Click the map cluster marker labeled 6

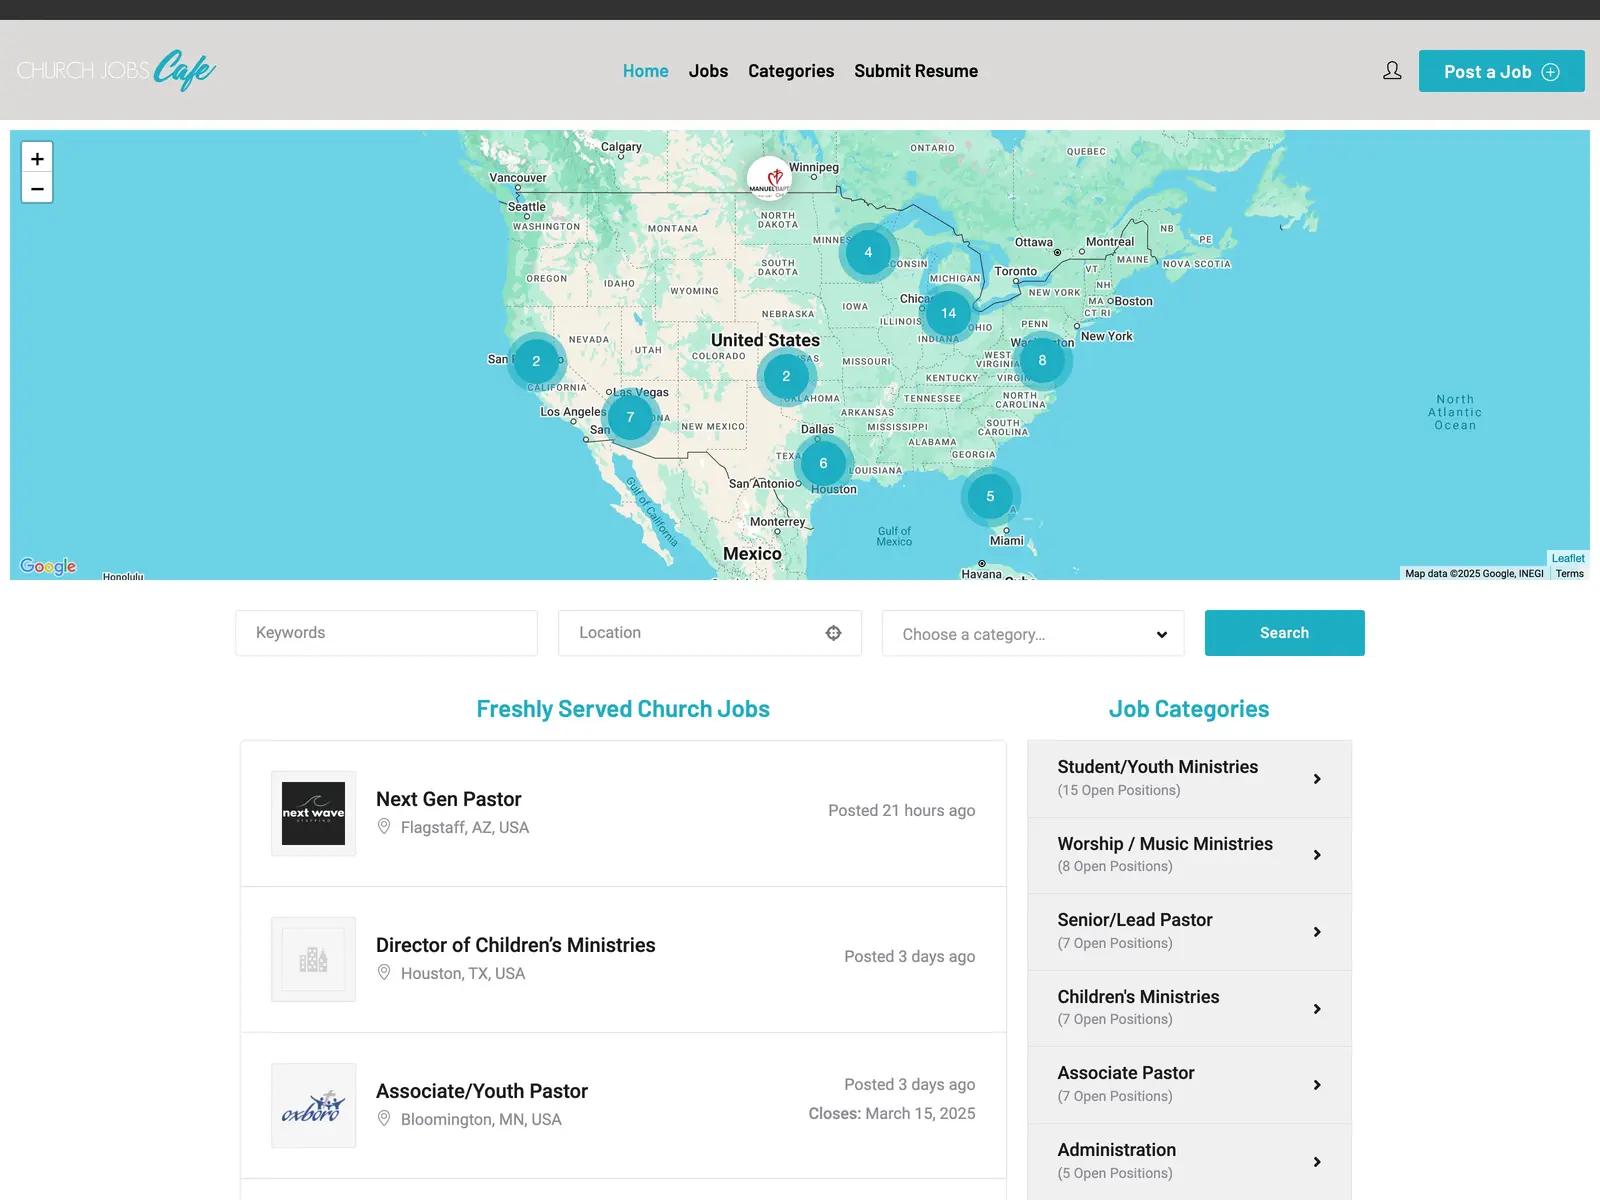(x=823, y=463)
